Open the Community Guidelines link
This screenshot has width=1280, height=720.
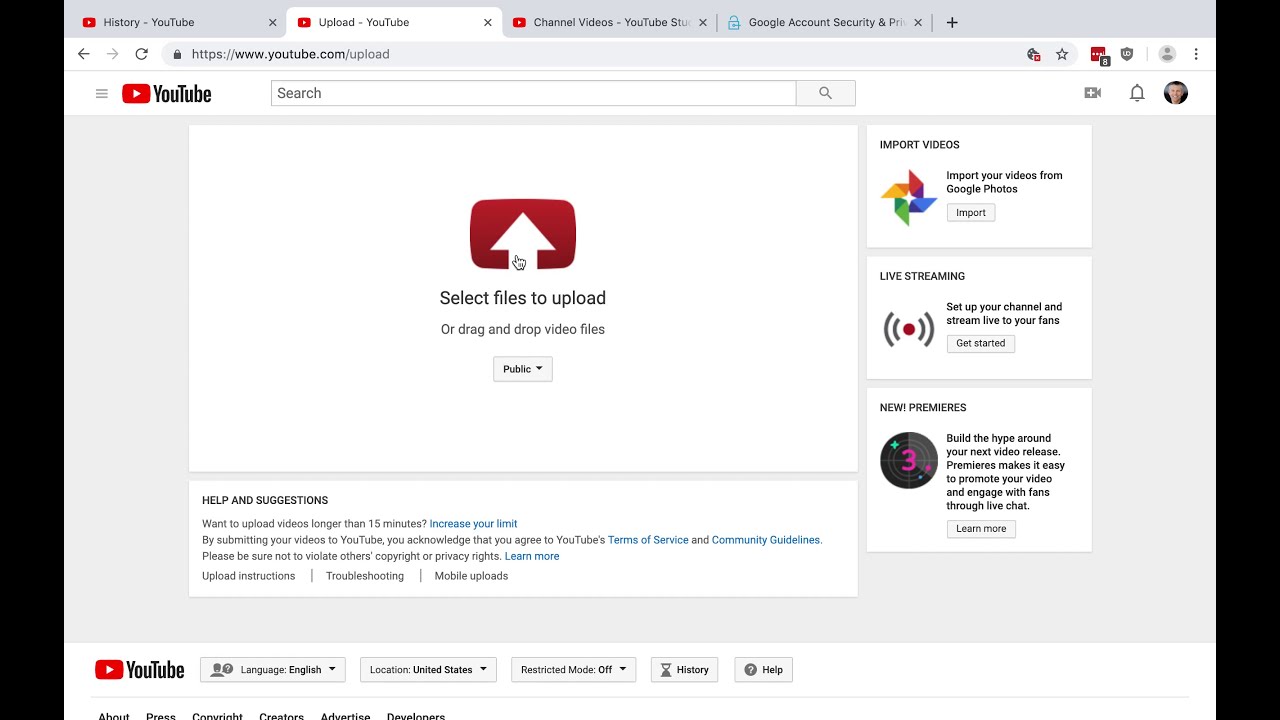coord(766,540)
